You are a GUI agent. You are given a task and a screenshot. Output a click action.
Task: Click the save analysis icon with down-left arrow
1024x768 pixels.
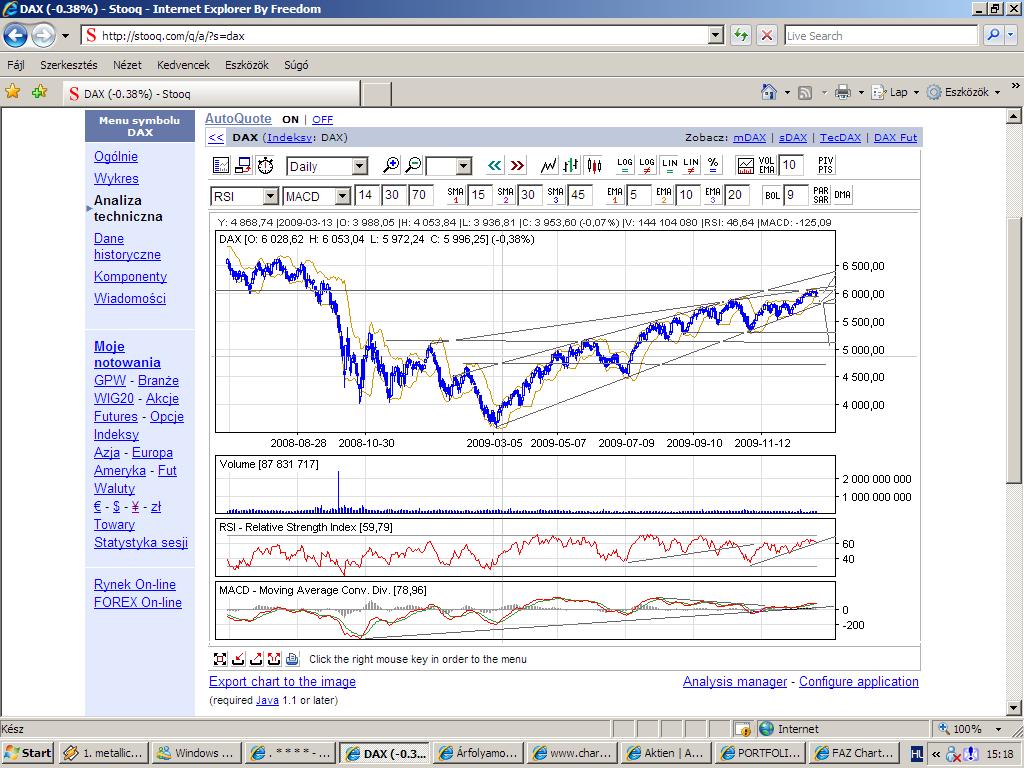[238, 659]
